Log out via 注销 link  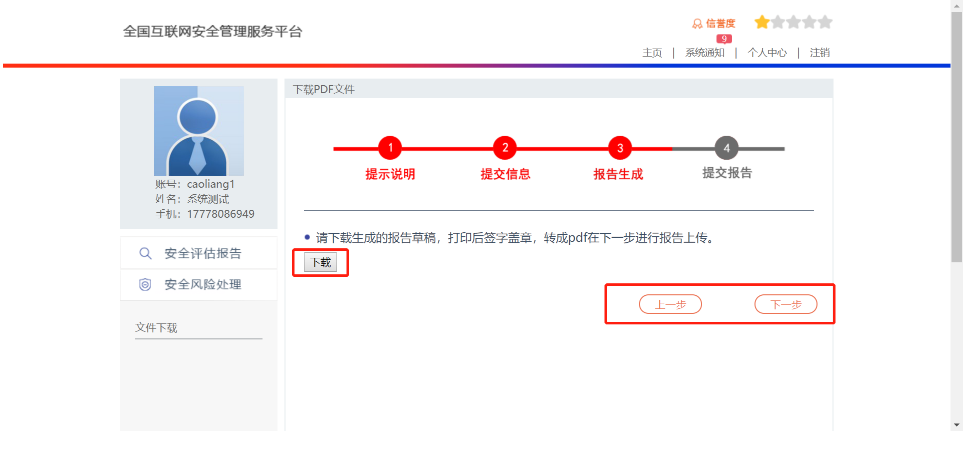pos(819,53)
